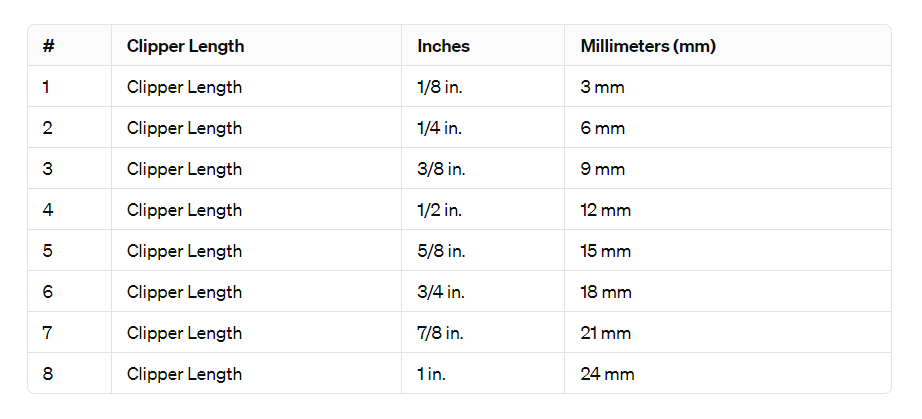Screen dimensions: 922x419
Task: Click the 1/4 in. cell
Action: click(441, 128)
